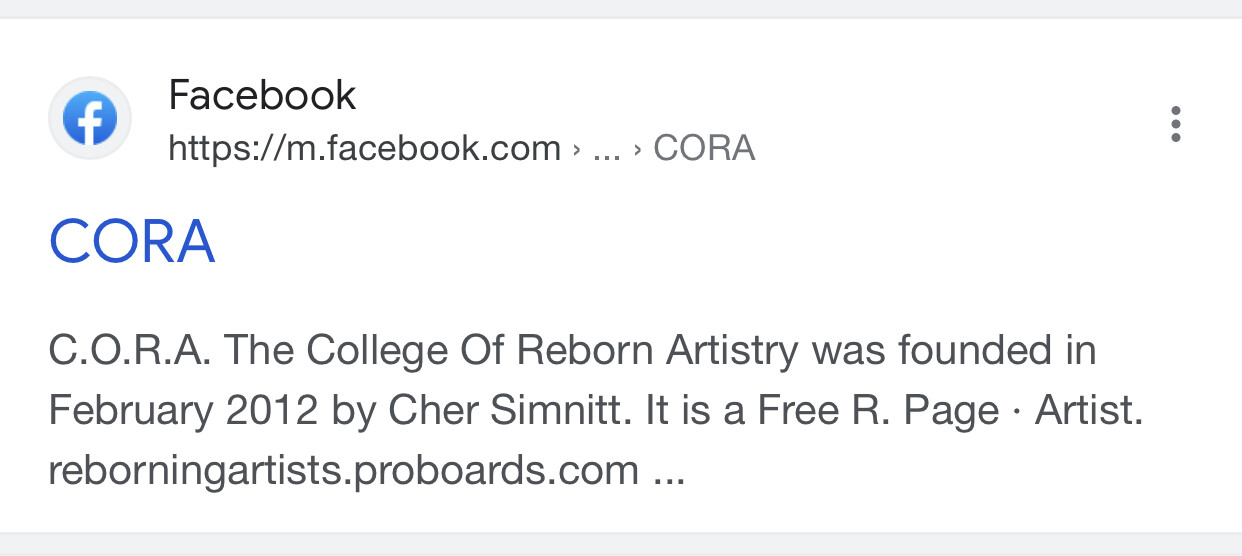Viewport: 1242px width, 556px height.
Task: Click the C.O.R.A. abbreviation in the snippet
Action: (x=129, y=351)
